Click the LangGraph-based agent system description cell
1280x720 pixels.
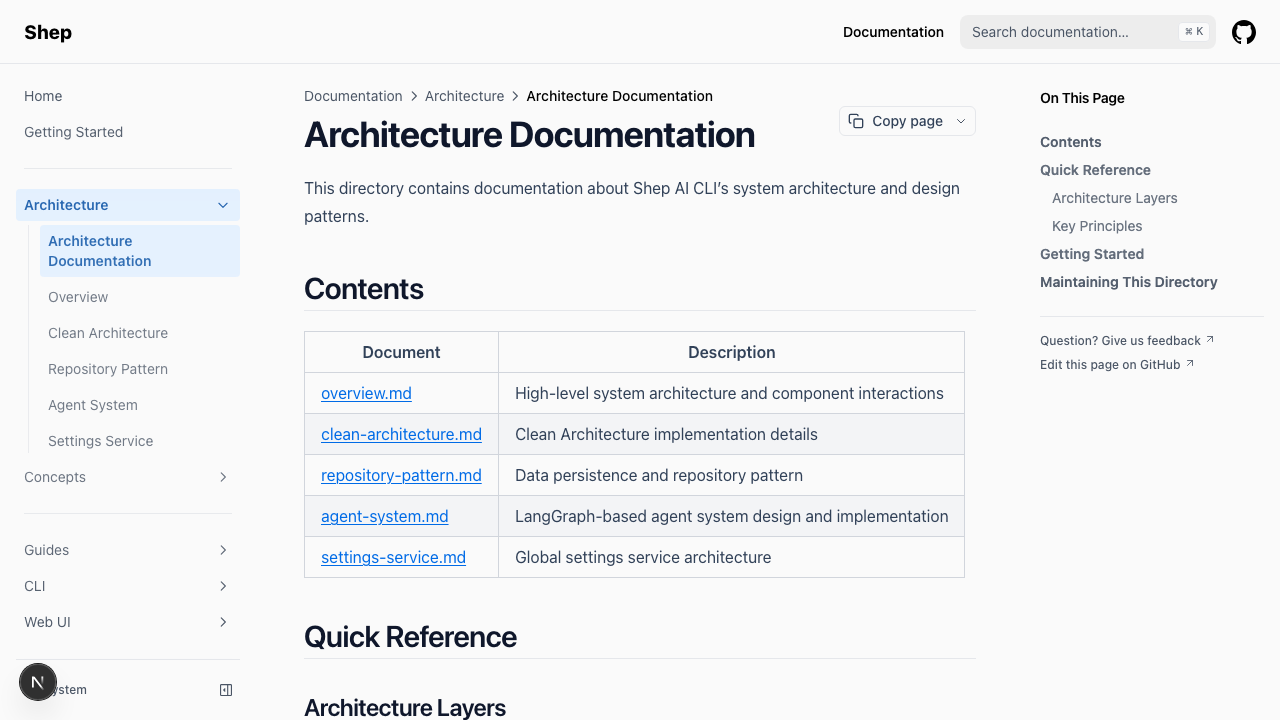(731, 516)
